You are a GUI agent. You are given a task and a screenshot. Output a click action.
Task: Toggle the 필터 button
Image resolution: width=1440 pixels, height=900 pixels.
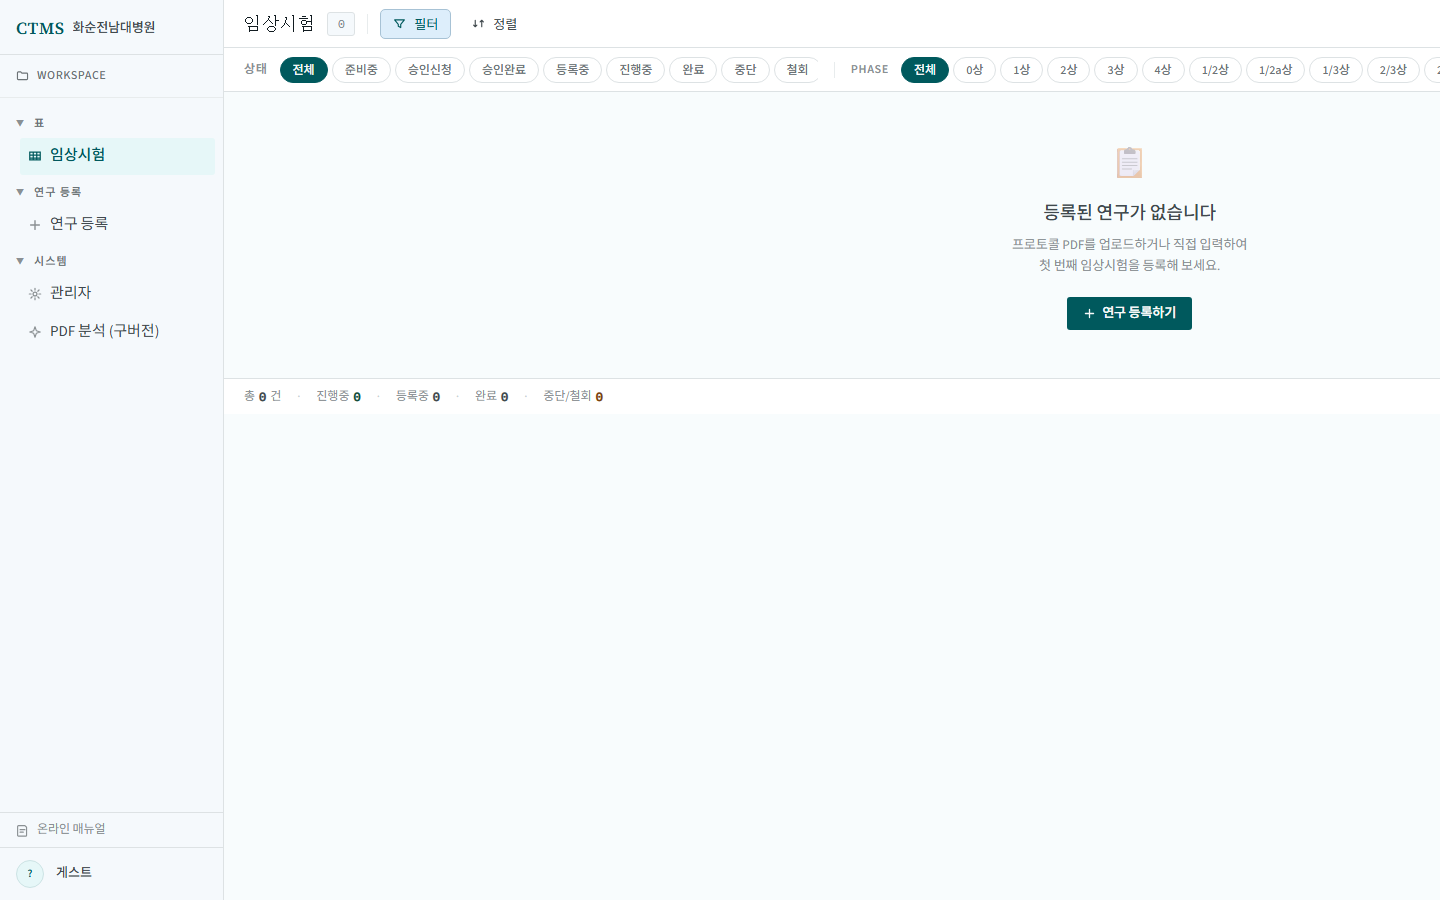415,24
